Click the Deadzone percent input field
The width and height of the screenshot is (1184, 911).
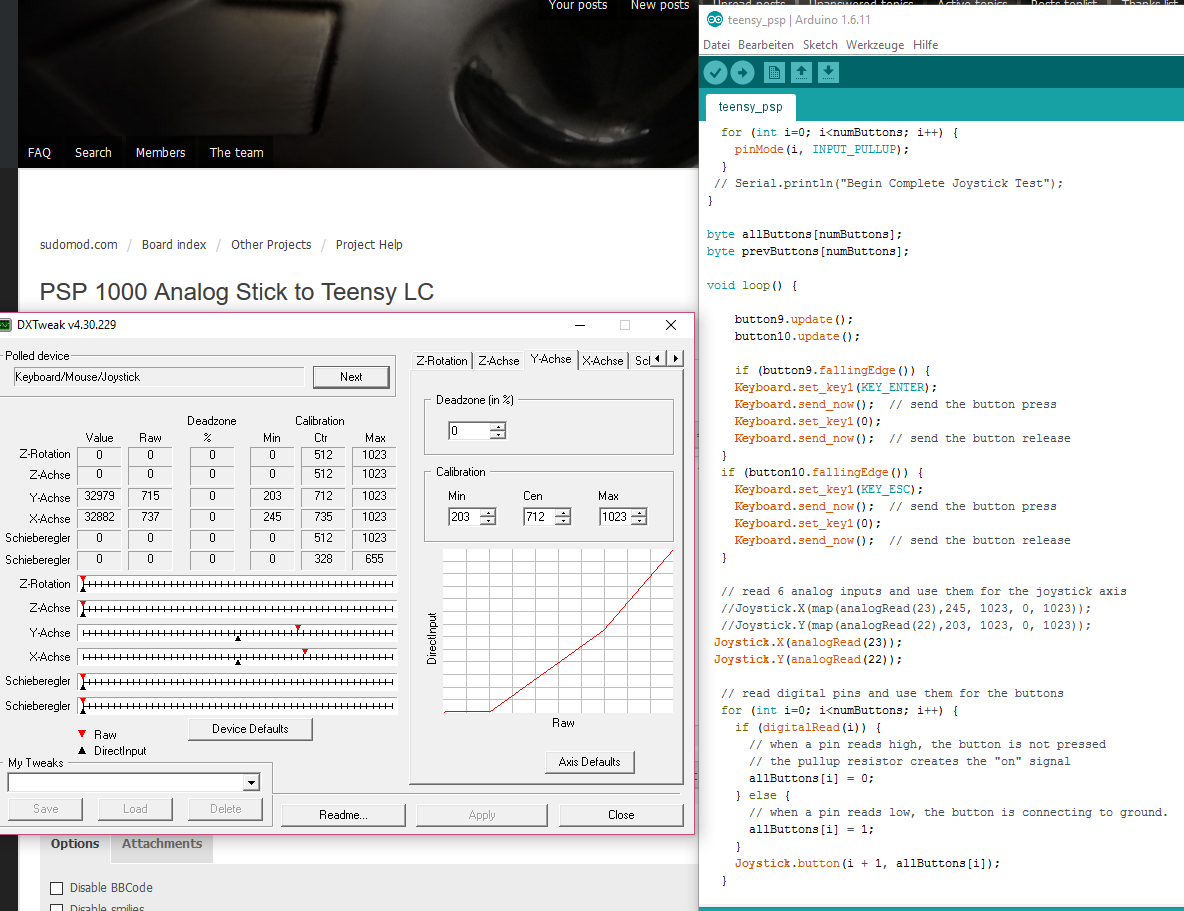tap(469, 431)
